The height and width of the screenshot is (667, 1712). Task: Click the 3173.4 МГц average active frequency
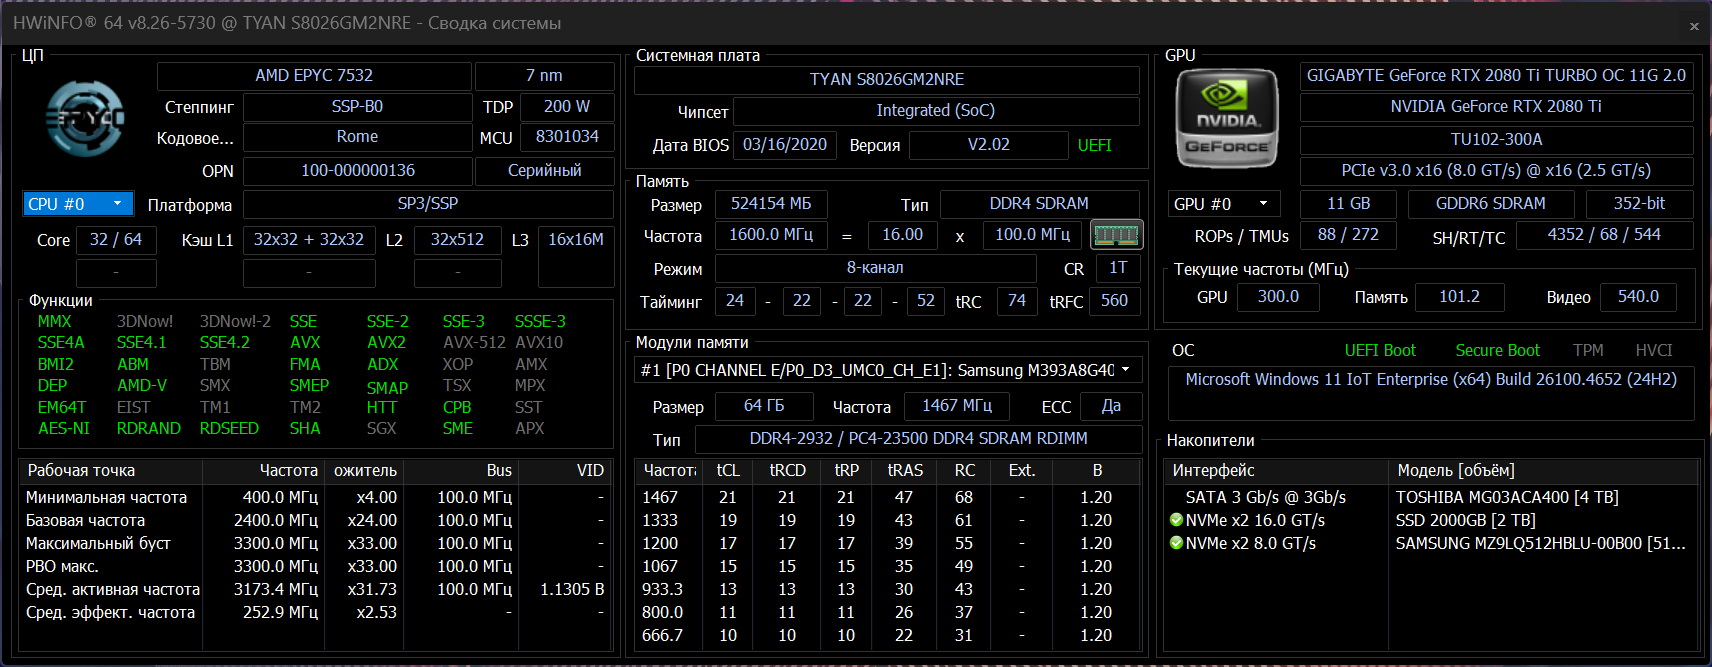276,589
